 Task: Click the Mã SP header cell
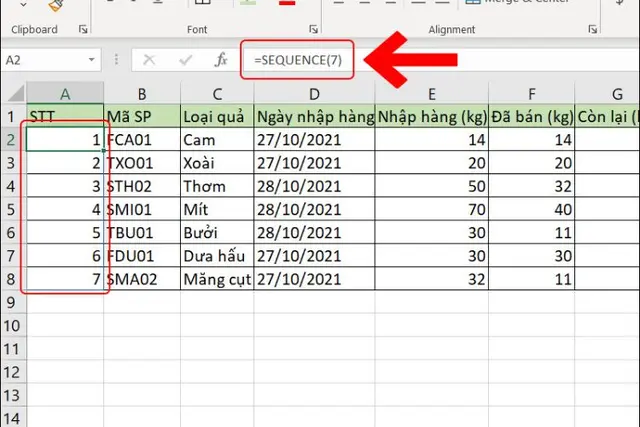[x=142, y=116]
